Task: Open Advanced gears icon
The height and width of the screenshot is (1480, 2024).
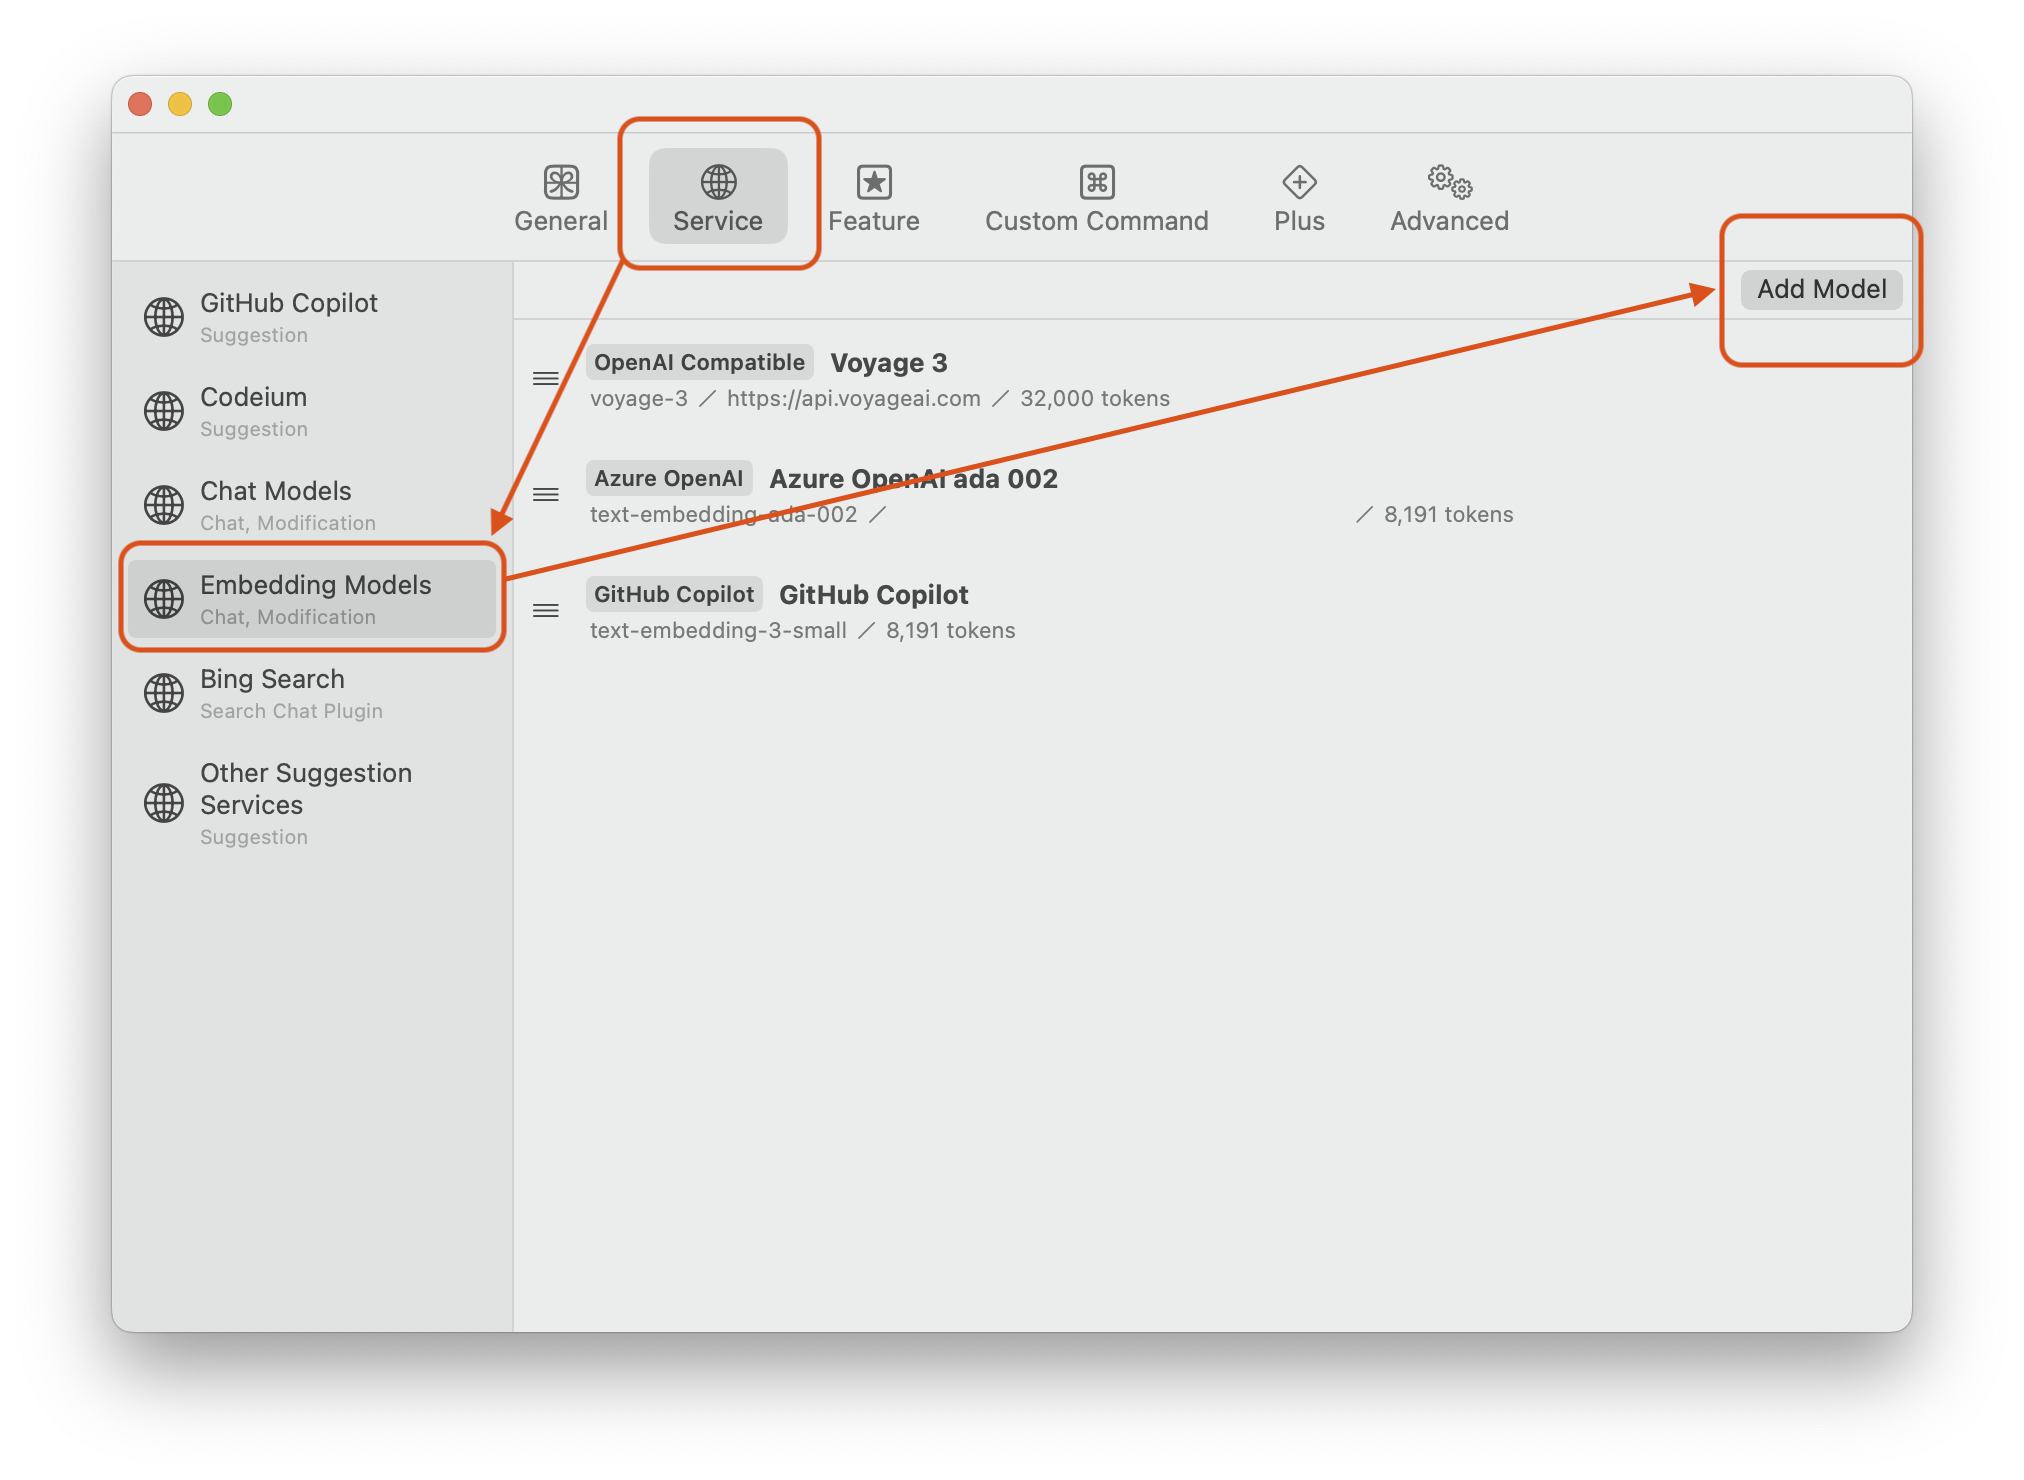Action: click(1449, 182)
